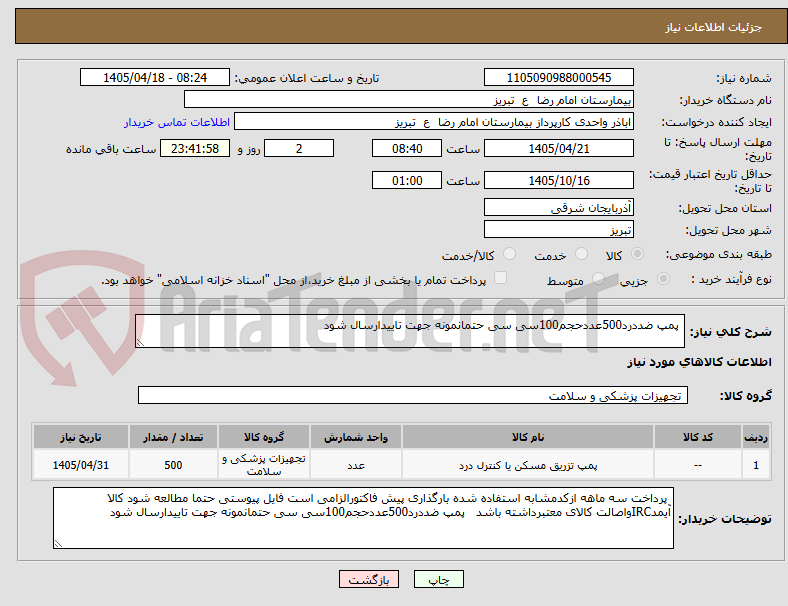This screenshot has width=788, height=606.
Task: Click the 1405/10/16 price validity date field
Action: pyautogui.click(x=559, y=180)
